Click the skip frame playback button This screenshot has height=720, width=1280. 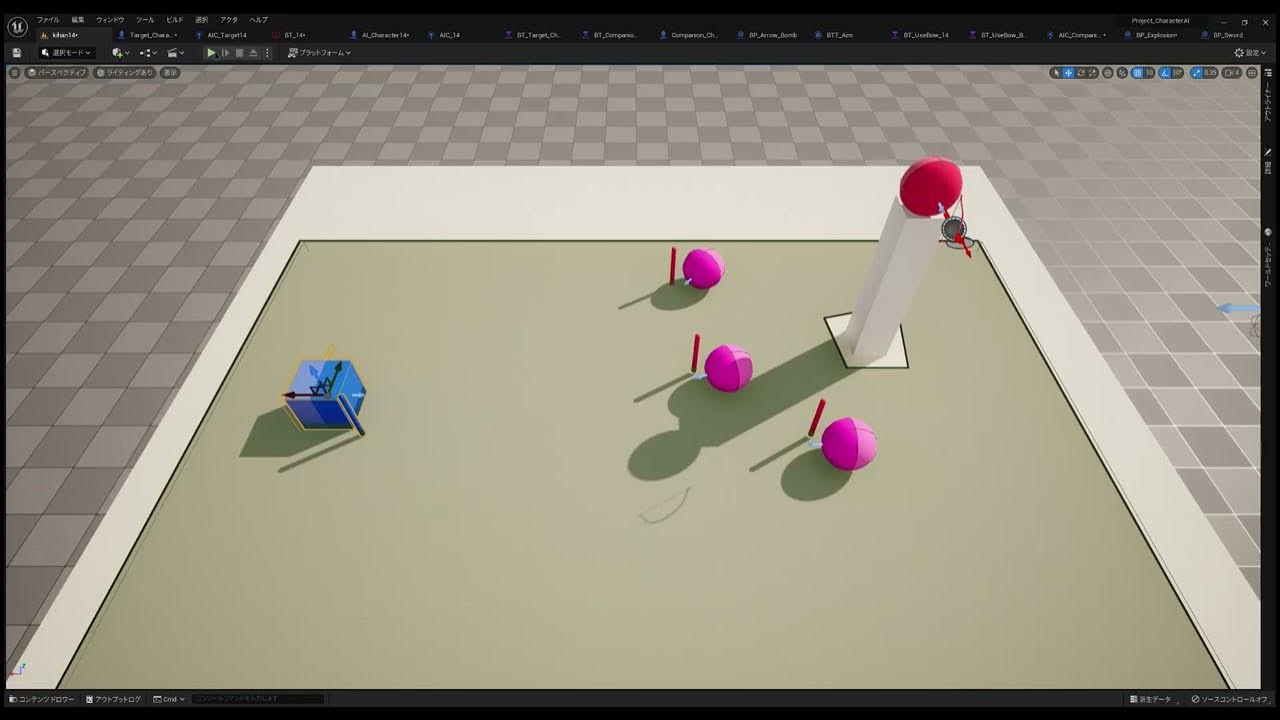pos(225,53)
